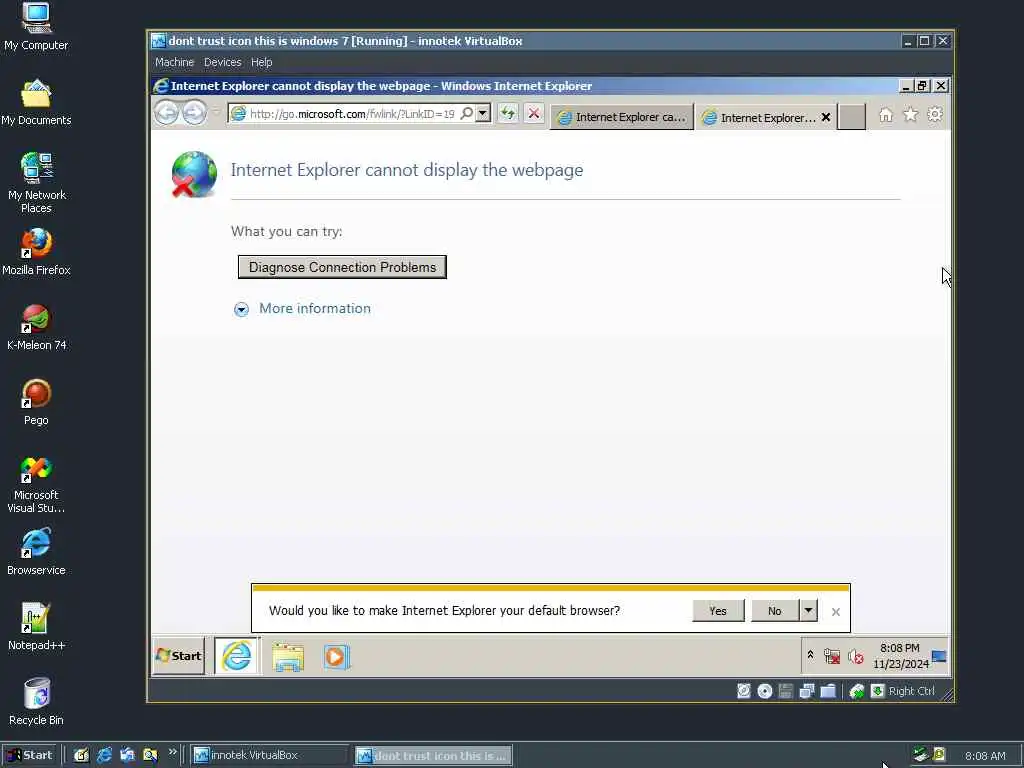Go to Home page icon

(886, 115)
